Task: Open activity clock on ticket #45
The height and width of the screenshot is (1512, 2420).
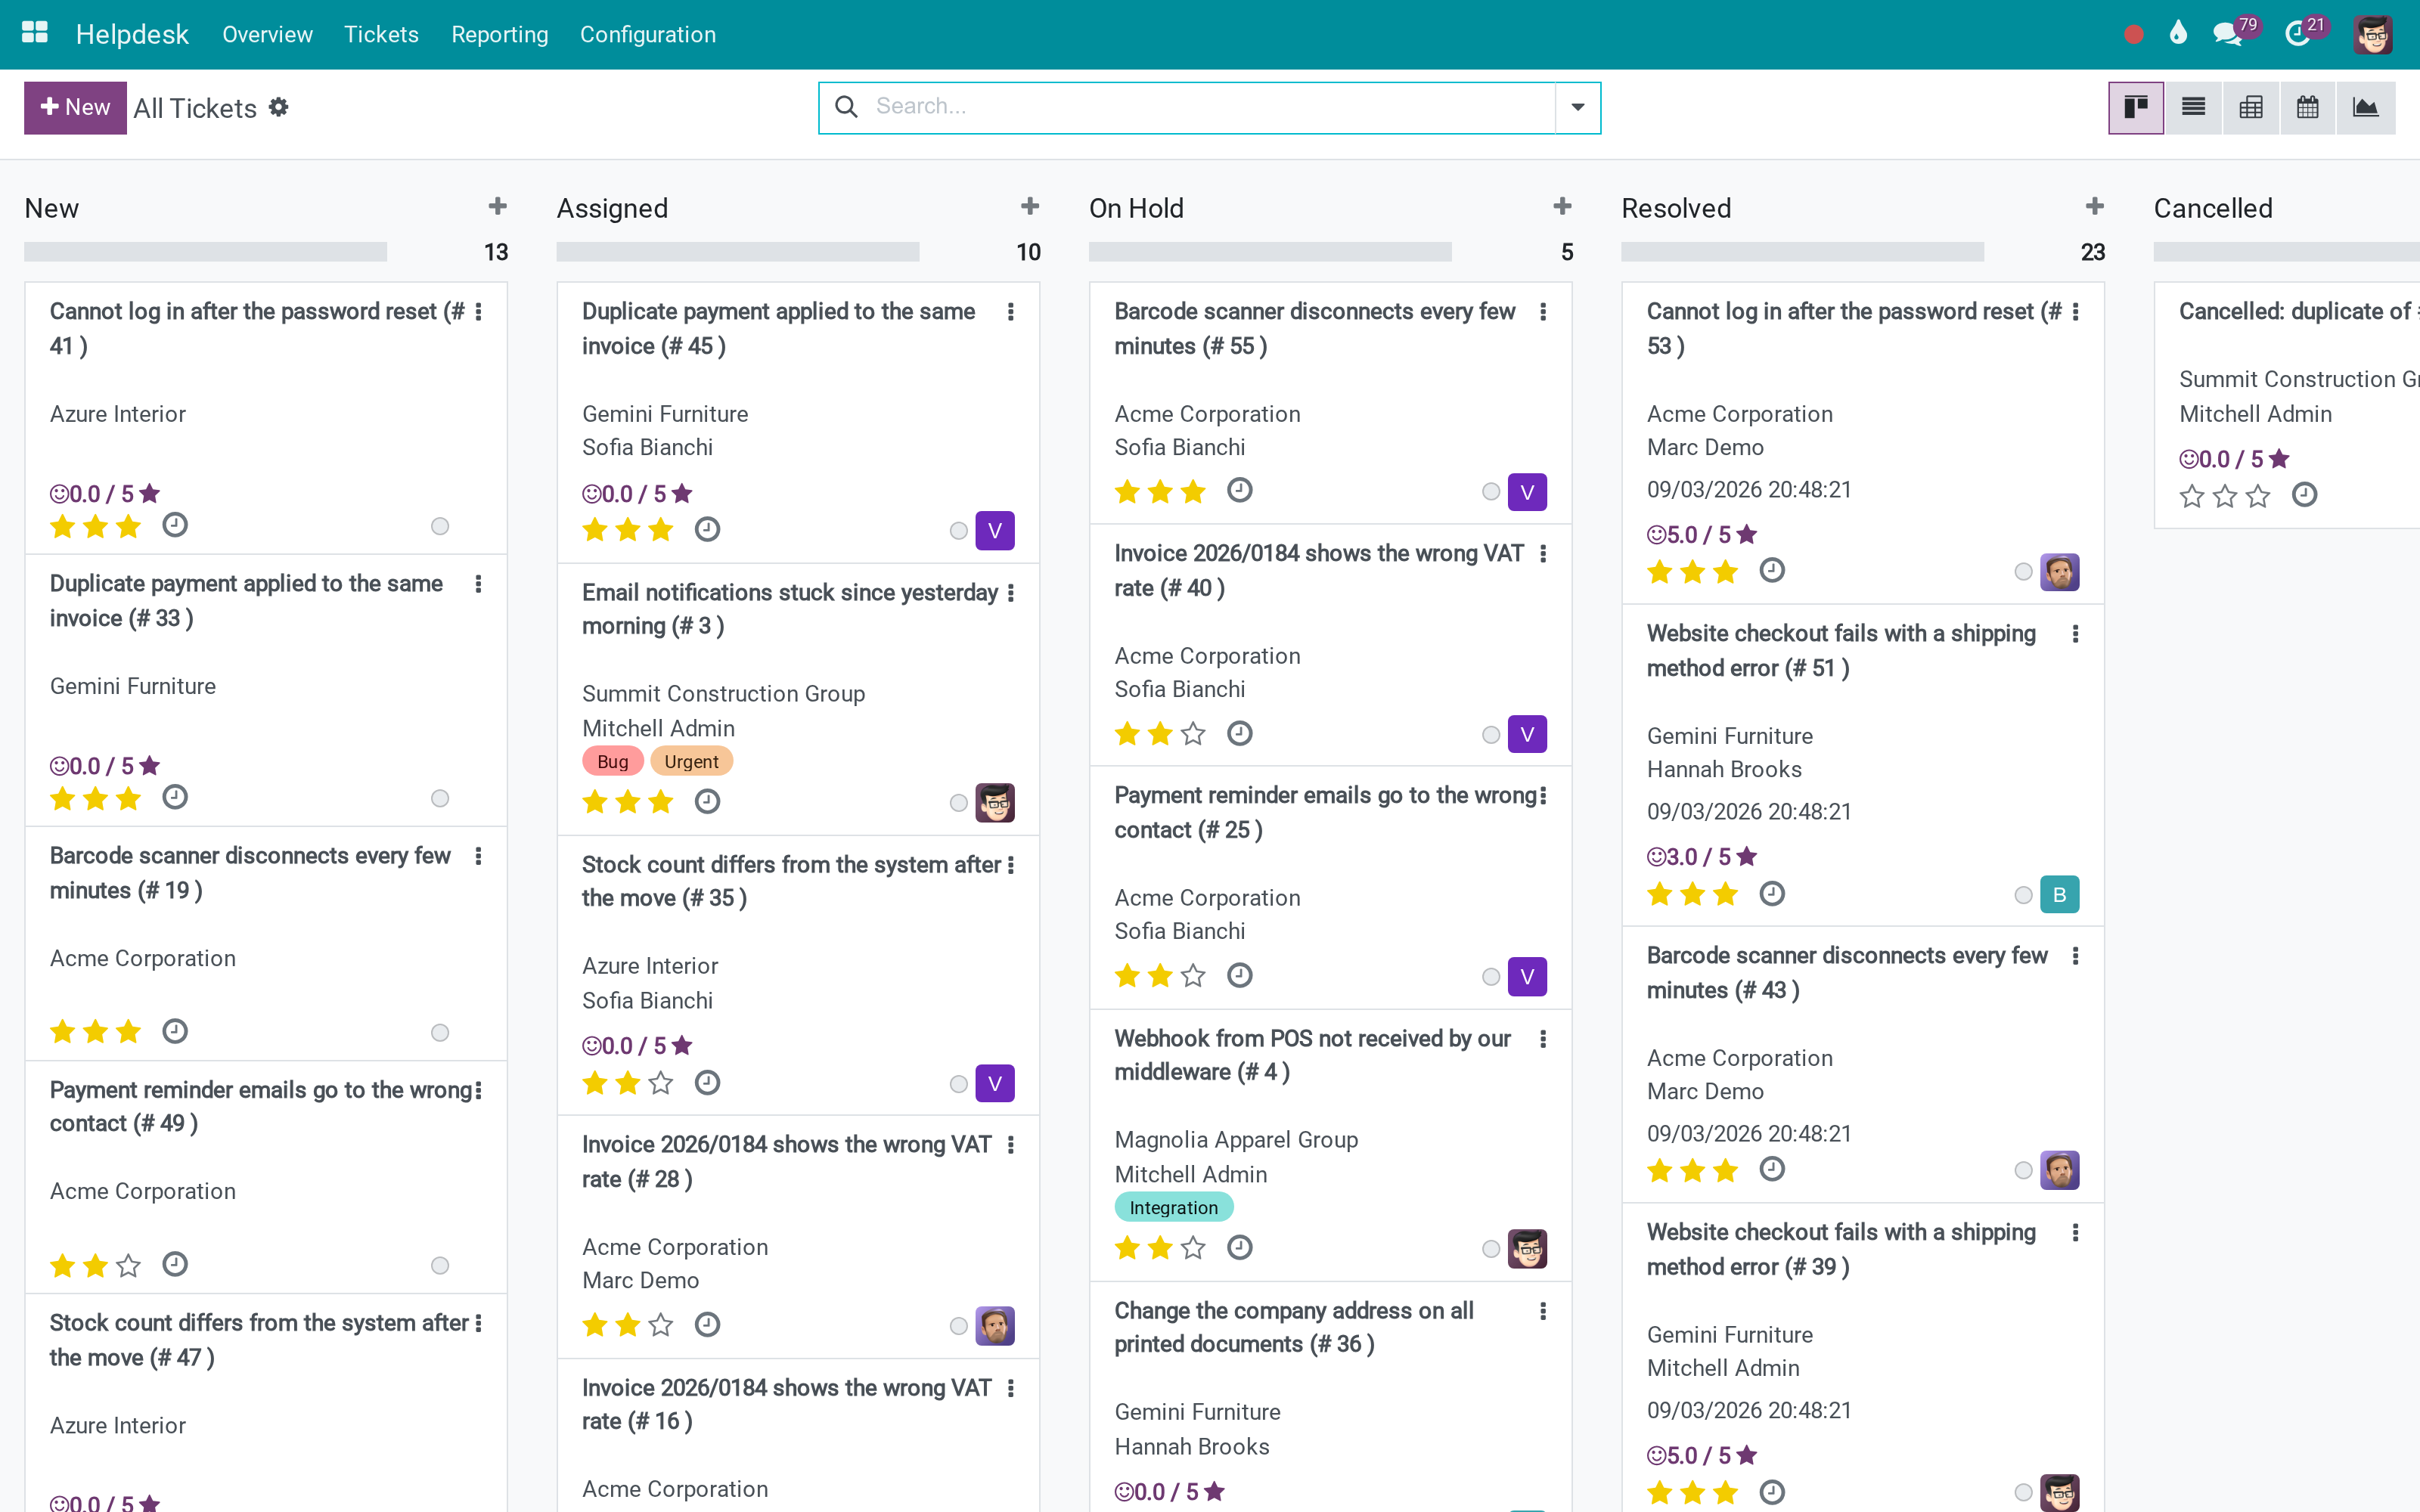Action: pos(707,529)
